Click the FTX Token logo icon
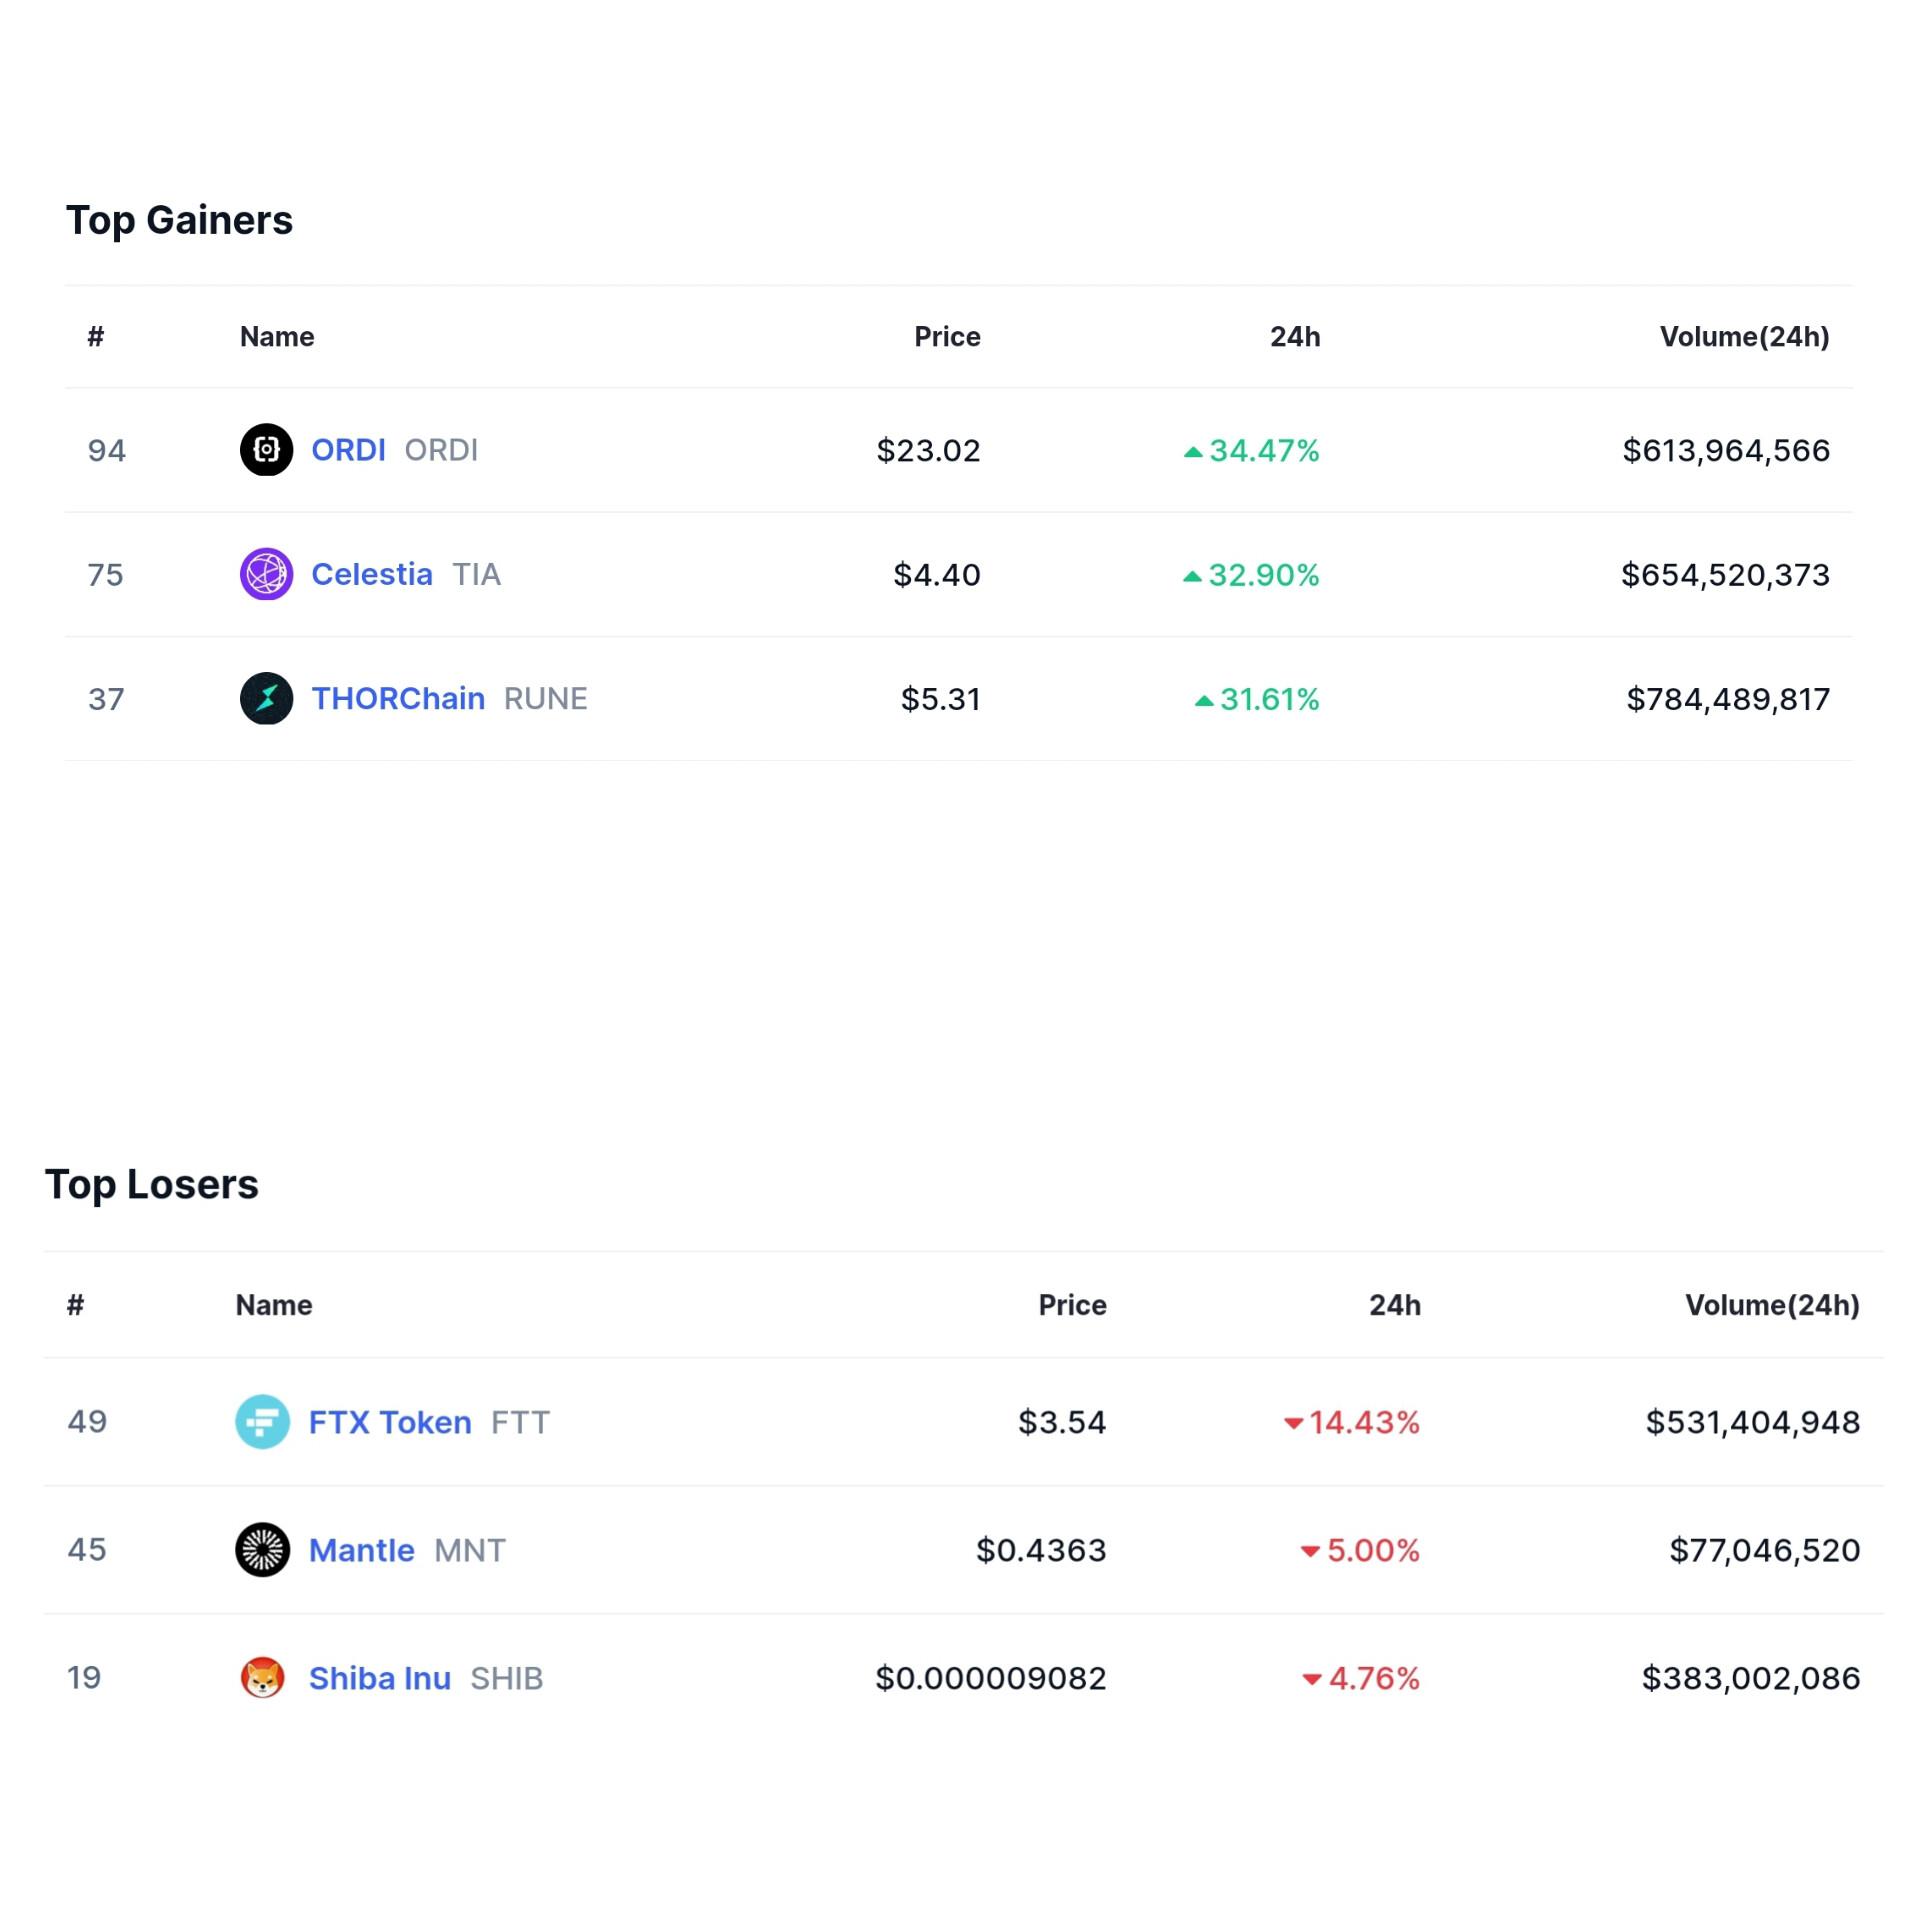 coord(262,1422)
